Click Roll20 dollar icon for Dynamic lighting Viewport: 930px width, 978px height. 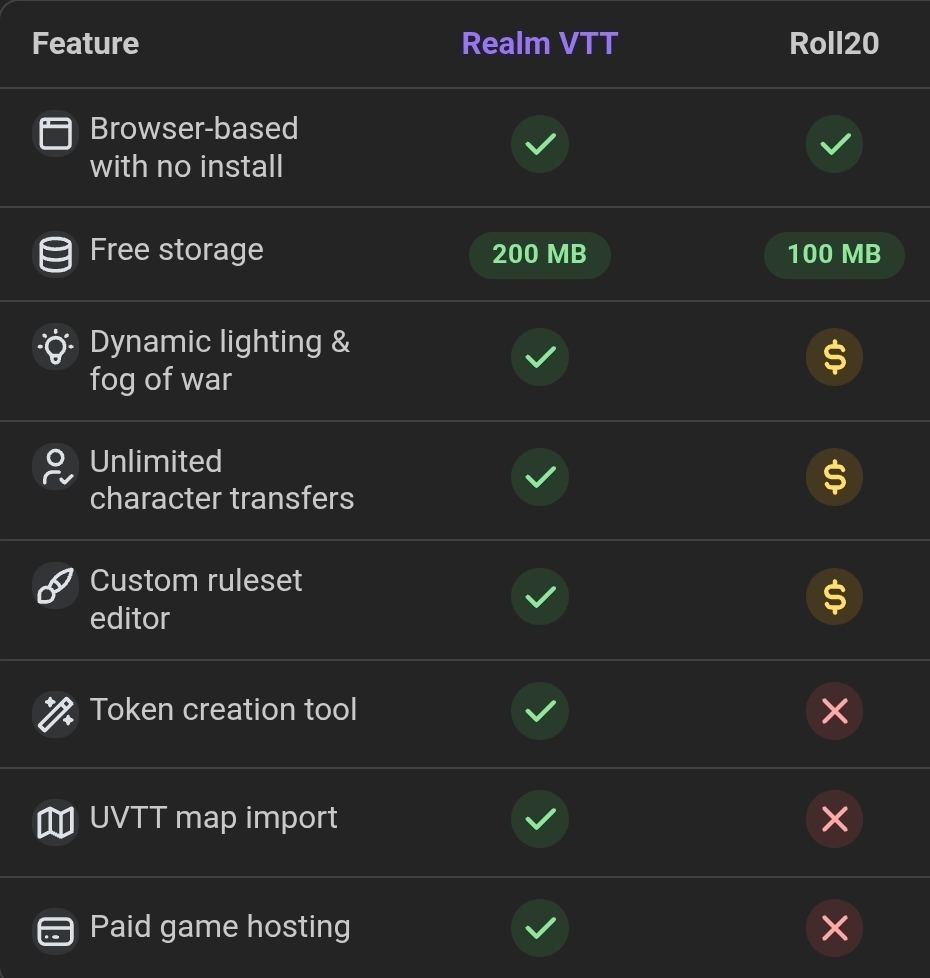pyautogui.click(x=834, y=357)
